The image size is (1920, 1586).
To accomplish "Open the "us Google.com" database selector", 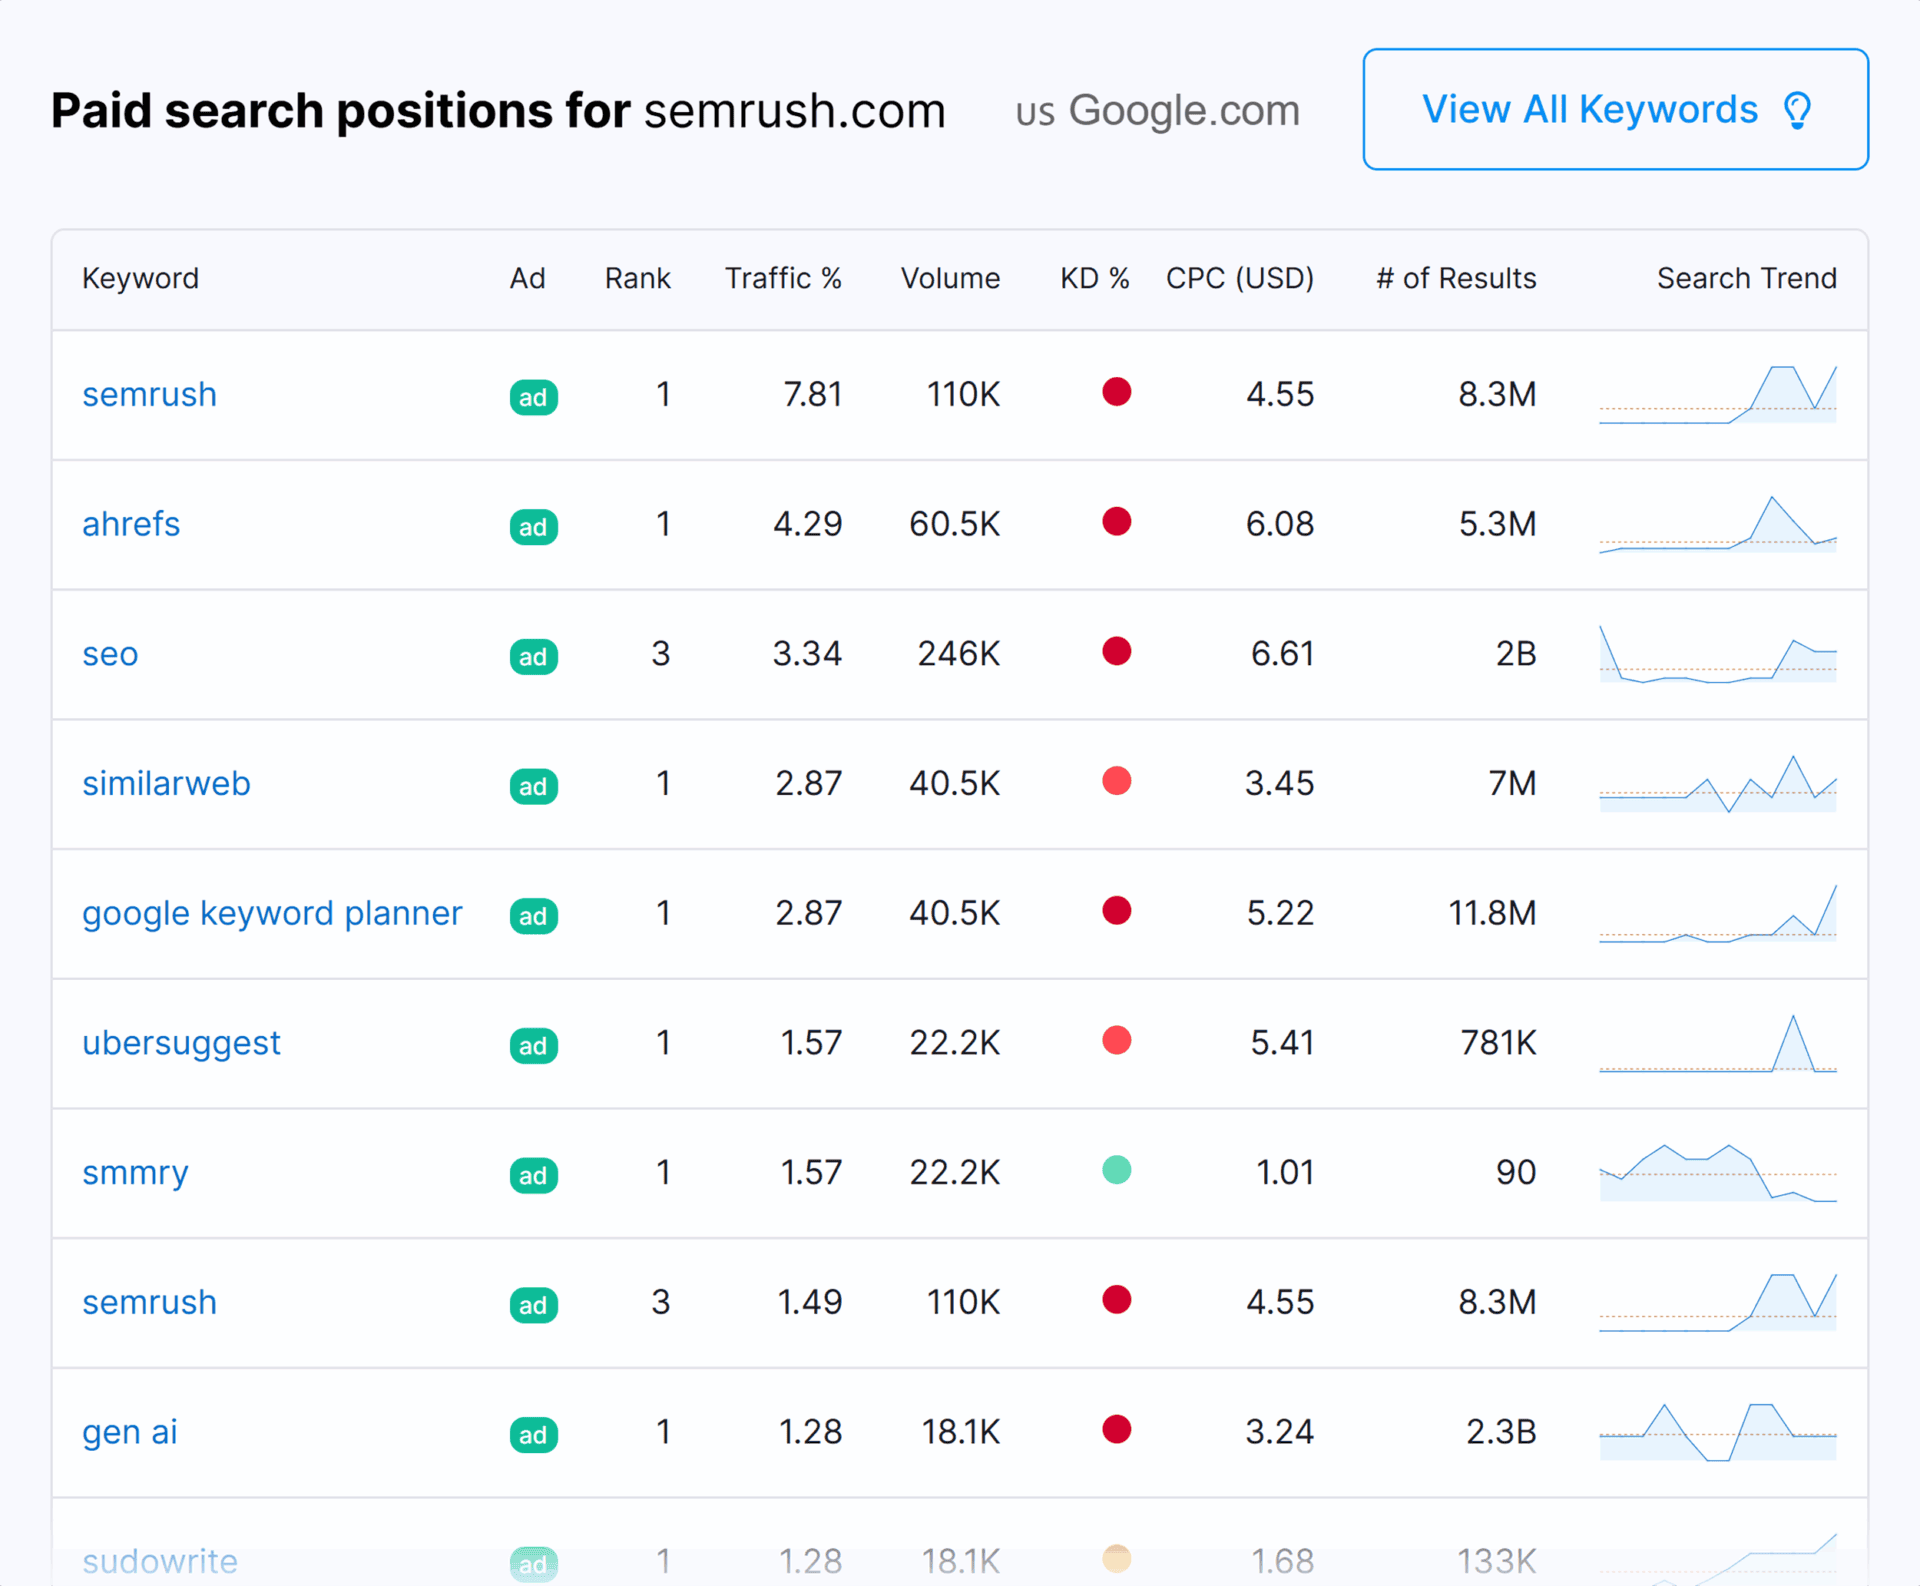I will pyautogui.click(x=1156, y=110).
